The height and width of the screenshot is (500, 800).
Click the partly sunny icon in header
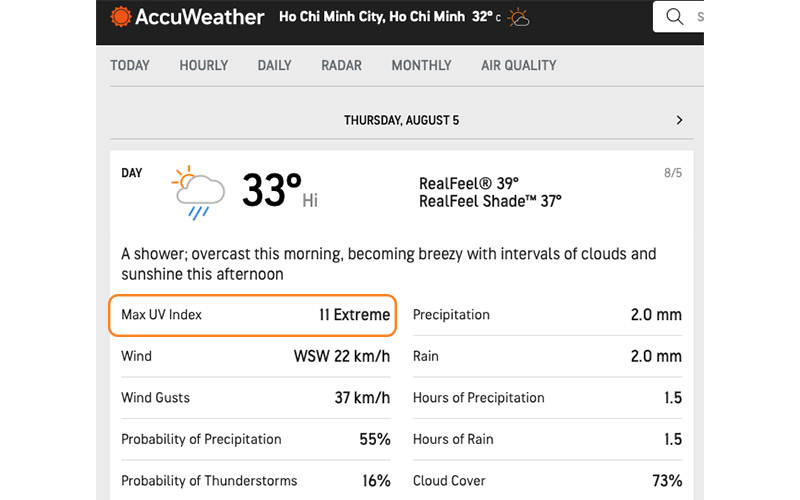click(x=519, y=18)
